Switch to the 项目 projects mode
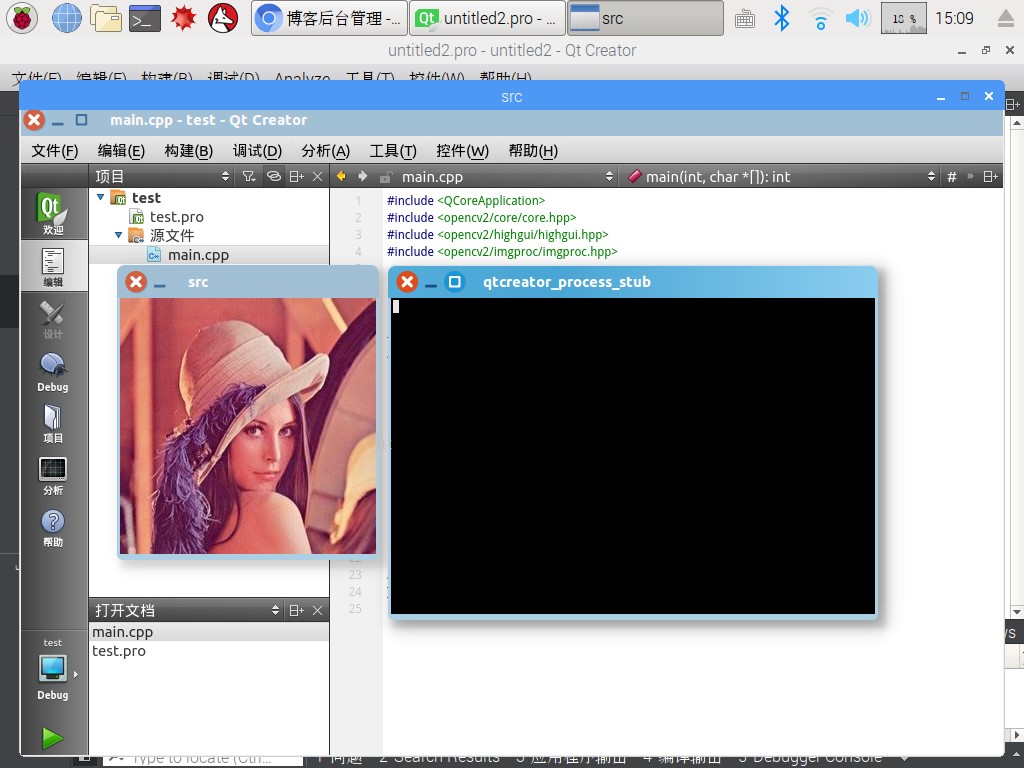This screenshot has width=1024, height=768. (53, 424)
